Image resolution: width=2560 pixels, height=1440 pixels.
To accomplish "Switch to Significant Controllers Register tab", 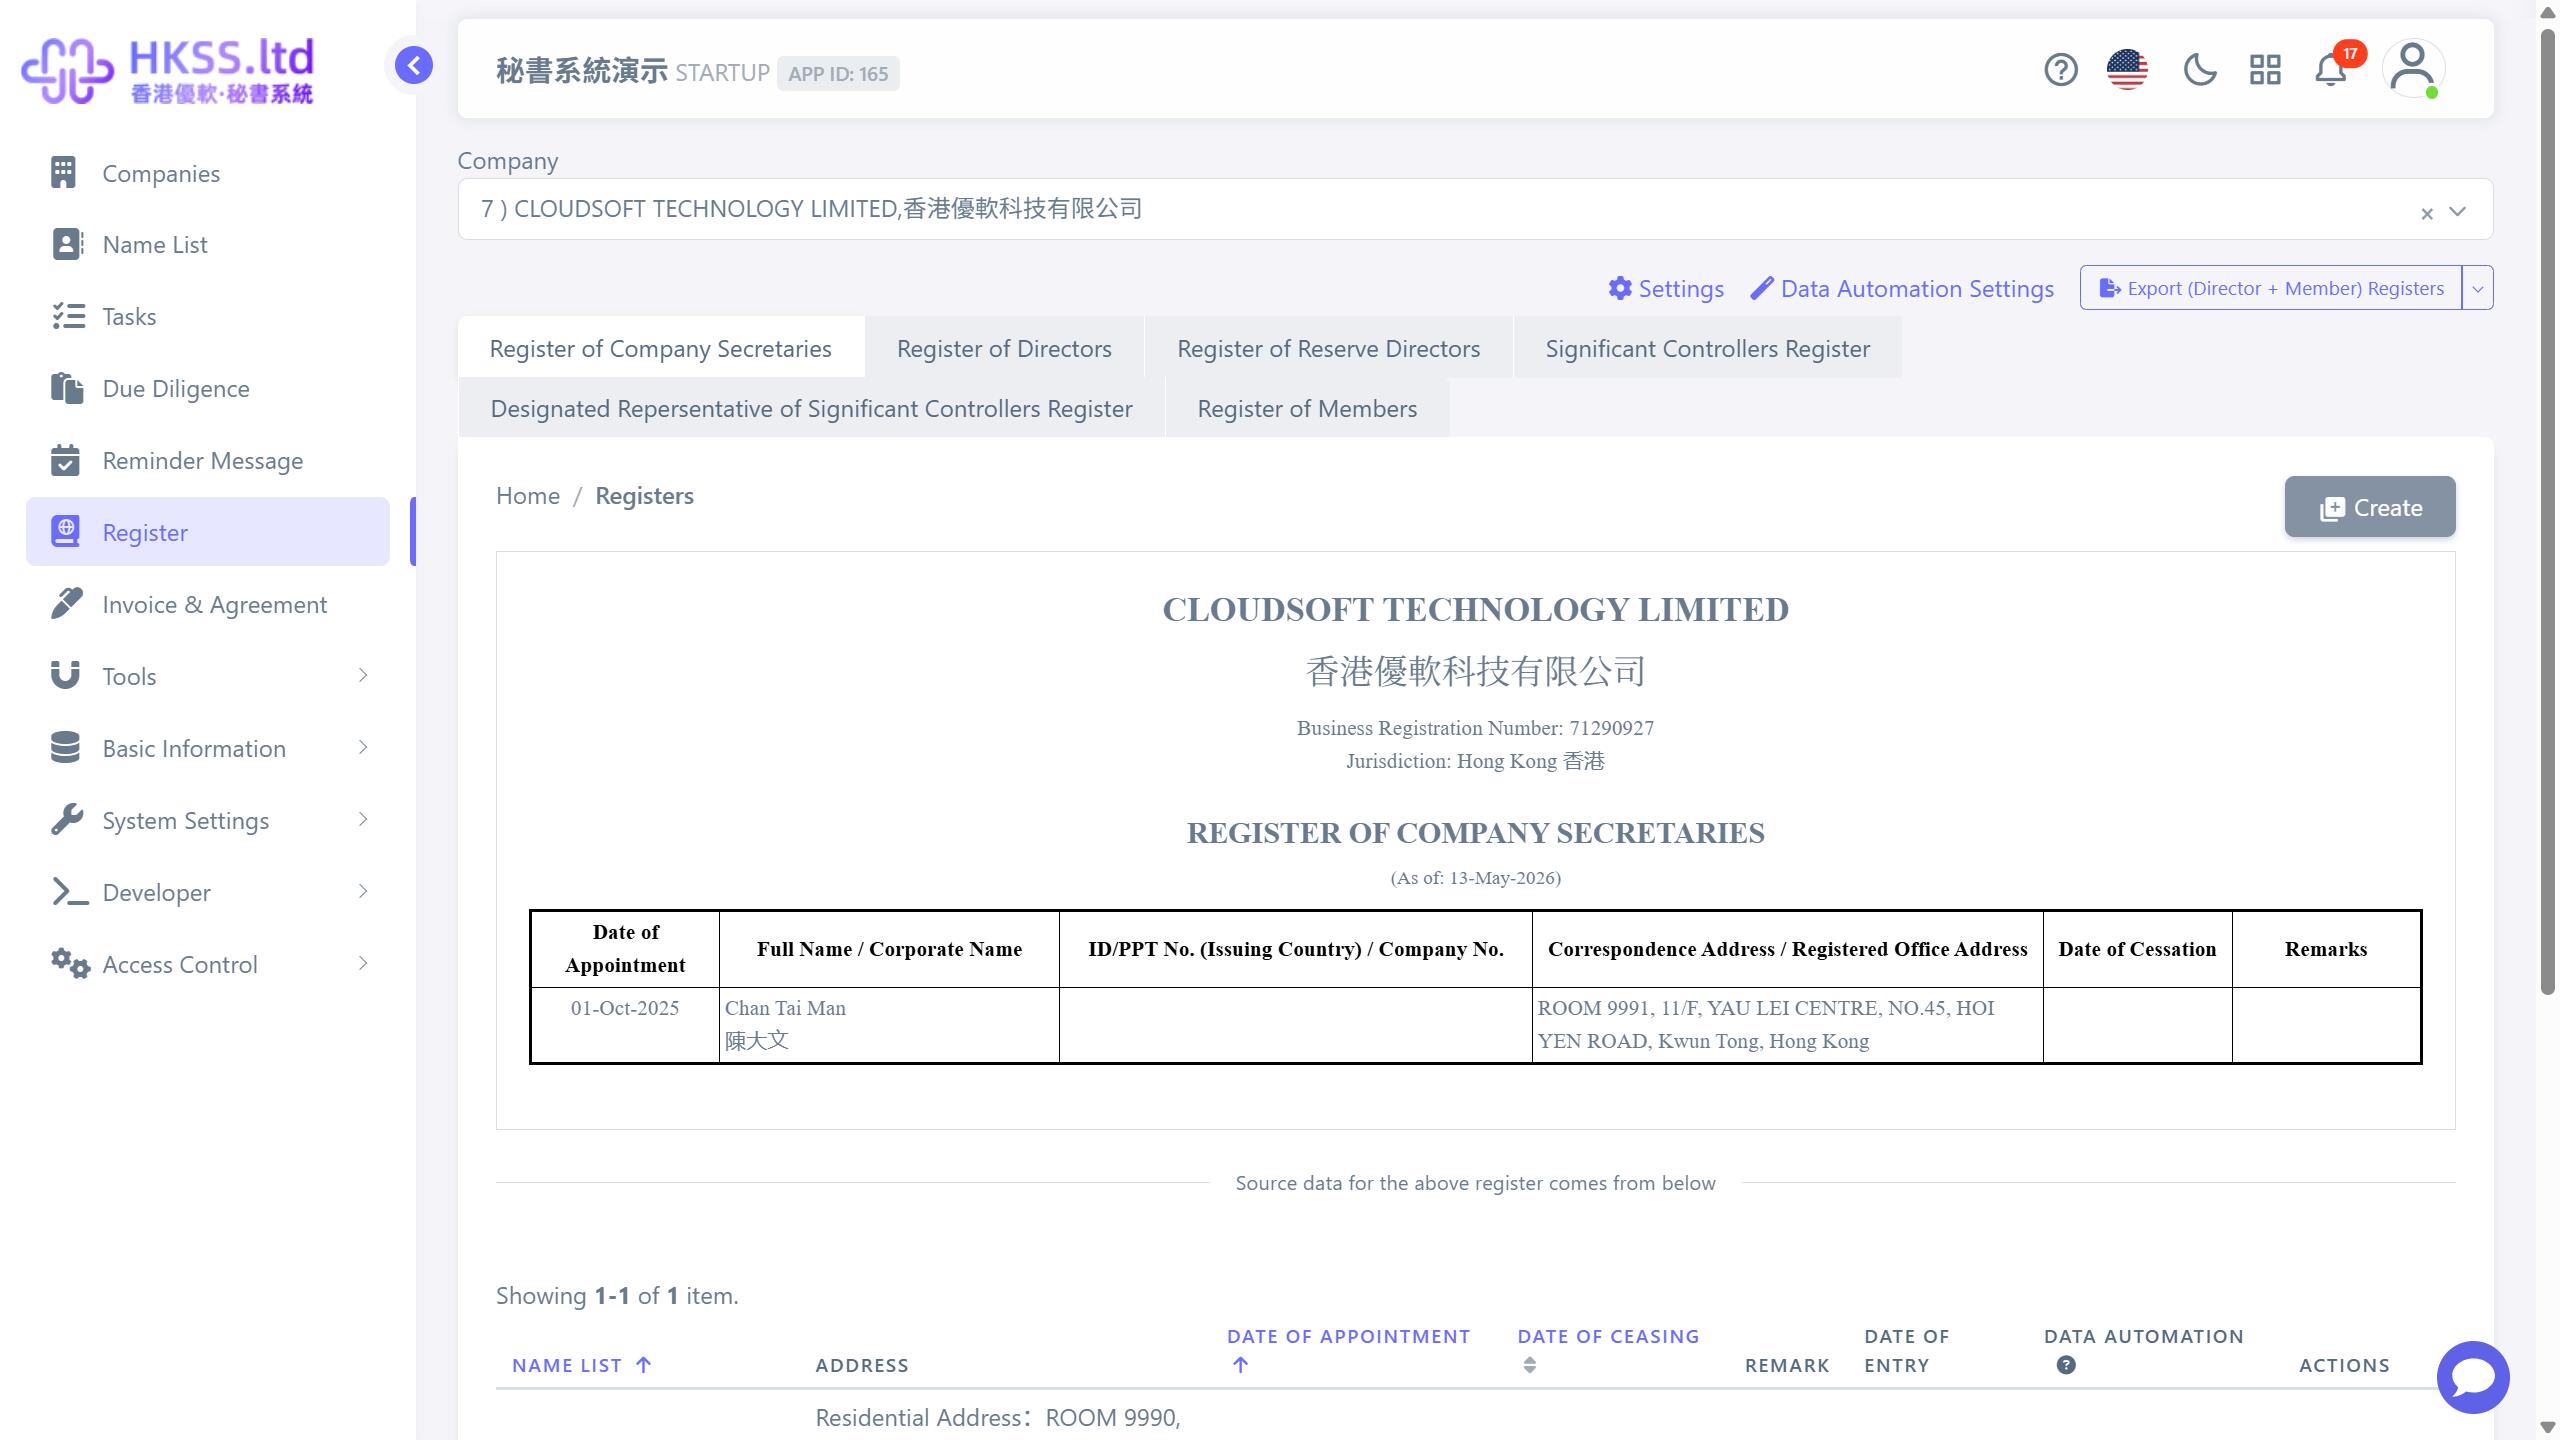I will tap(1707, 348).
